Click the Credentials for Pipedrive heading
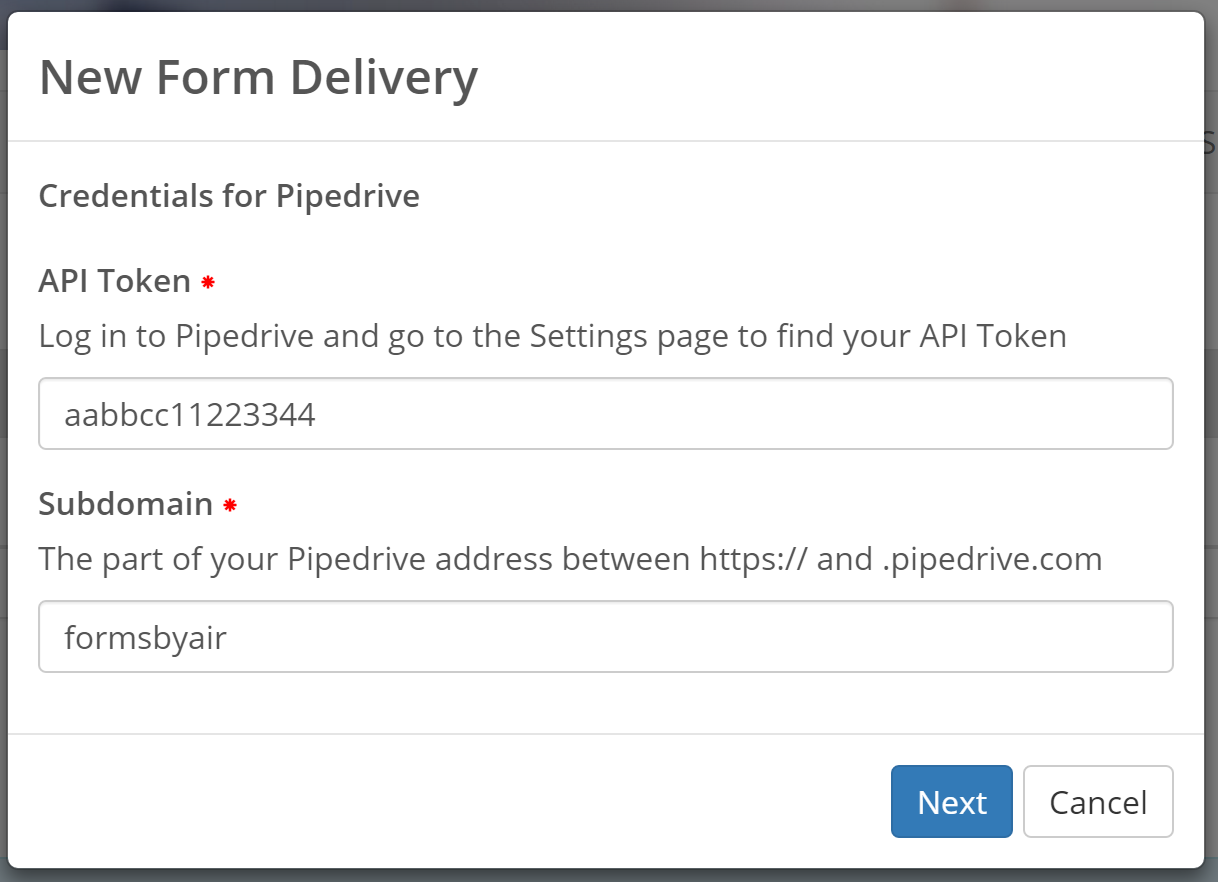Image resolution: width=1218 pixels, height=882 pixels. (228, 196)
